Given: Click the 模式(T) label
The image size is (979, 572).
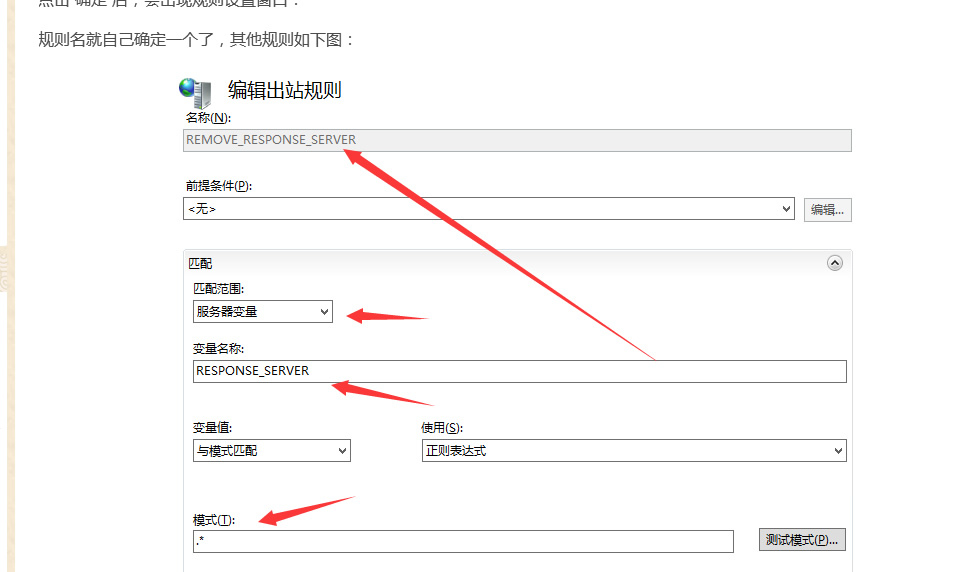Looking at the screenshot, I should point(212,520).
